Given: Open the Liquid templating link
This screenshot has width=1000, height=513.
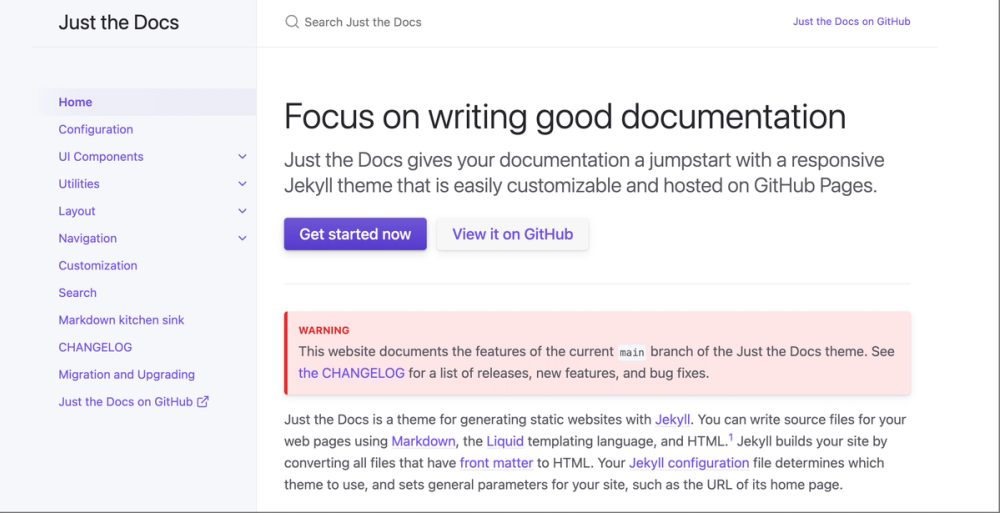Looking at the screenshot, I should (505, 442).
